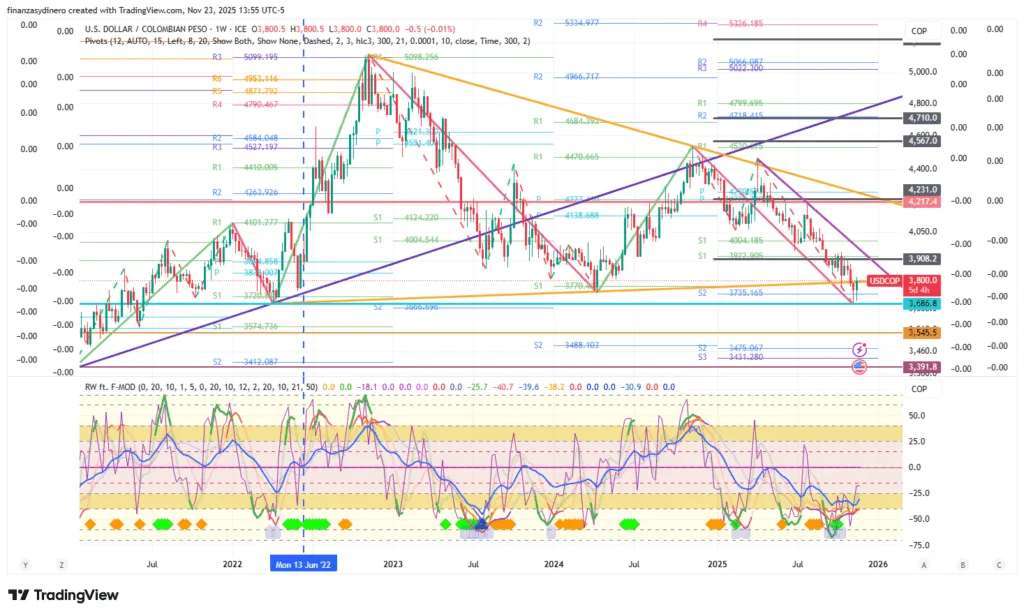Click the US flag economic event icon
The image size is (1024, 616).
pos(859,367)
